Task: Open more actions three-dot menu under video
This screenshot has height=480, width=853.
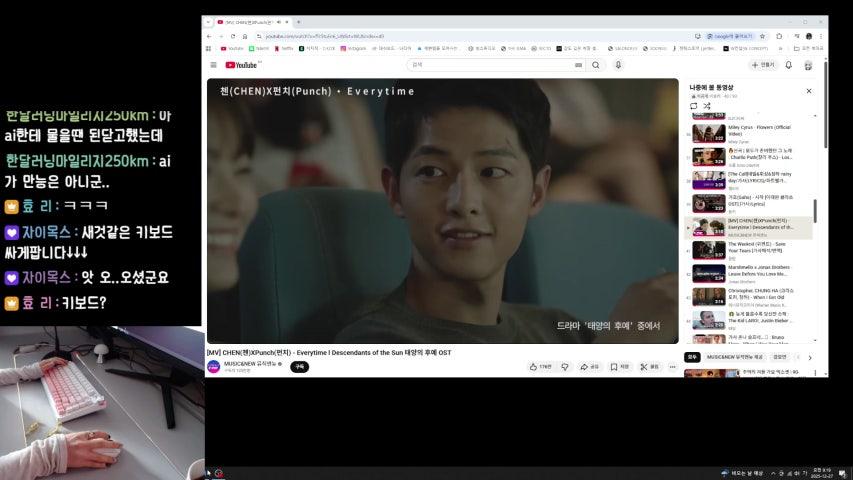Action: [672, 367]
